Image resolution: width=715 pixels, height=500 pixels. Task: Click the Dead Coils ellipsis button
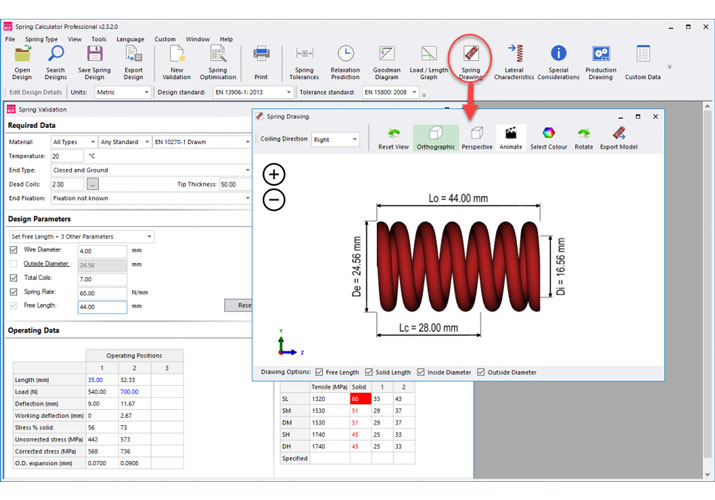tap(92, 184)
